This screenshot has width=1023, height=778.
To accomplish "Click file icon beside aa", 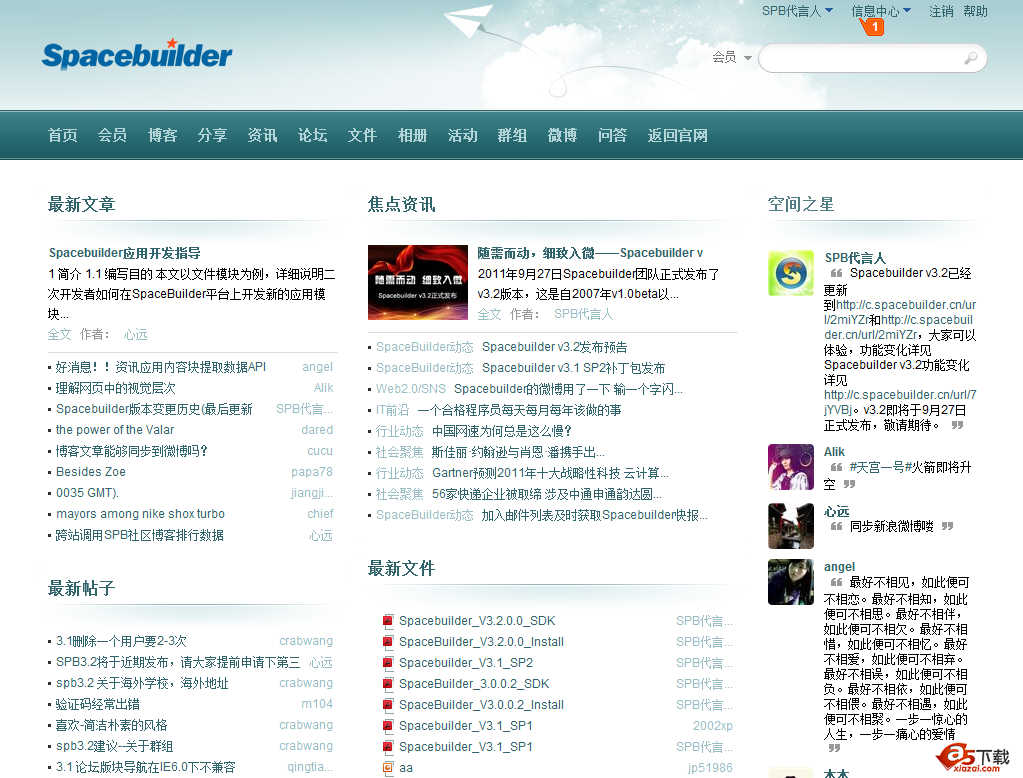I will 388,768.
